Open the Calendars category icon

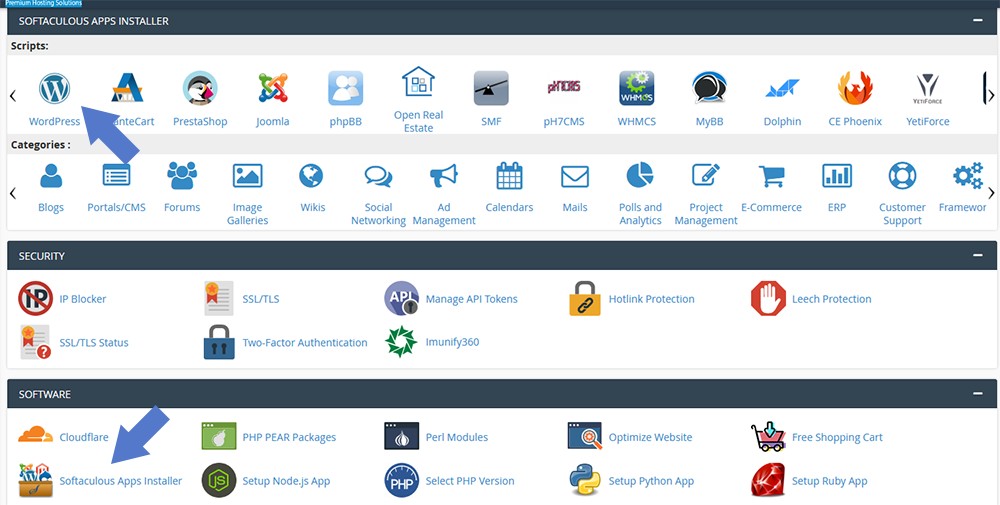(510, 175)
